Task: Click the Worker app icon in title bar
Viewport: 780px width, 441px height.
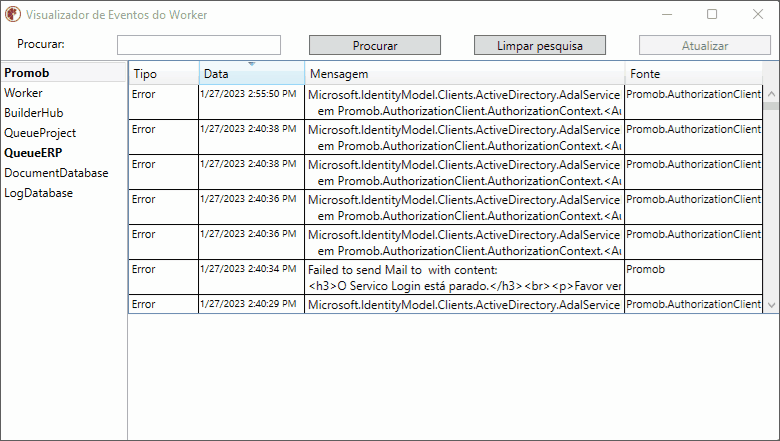Action: click(x=13, y=14)
